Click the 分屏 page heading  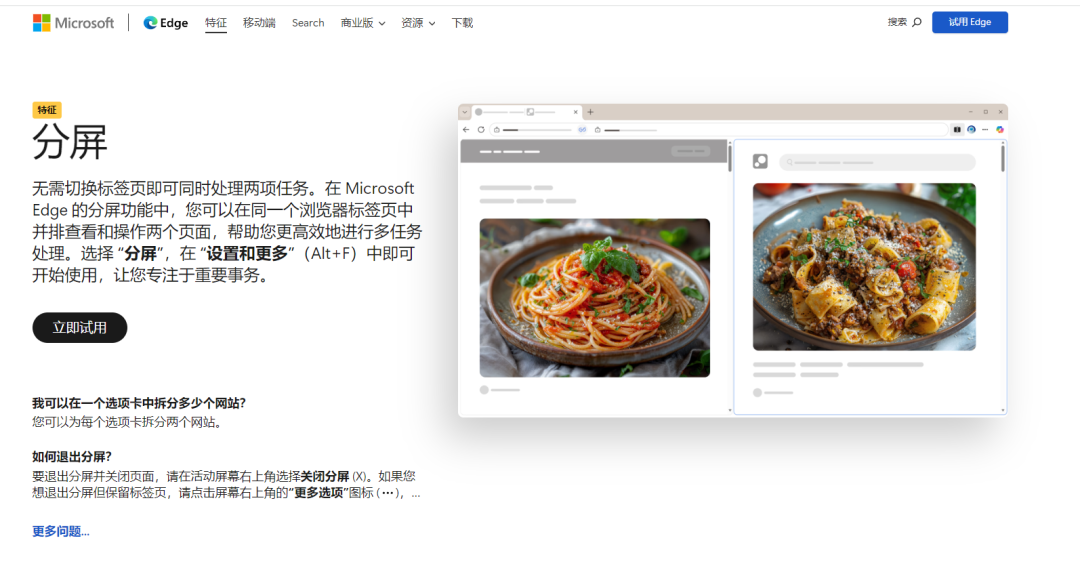coord(70,143)
